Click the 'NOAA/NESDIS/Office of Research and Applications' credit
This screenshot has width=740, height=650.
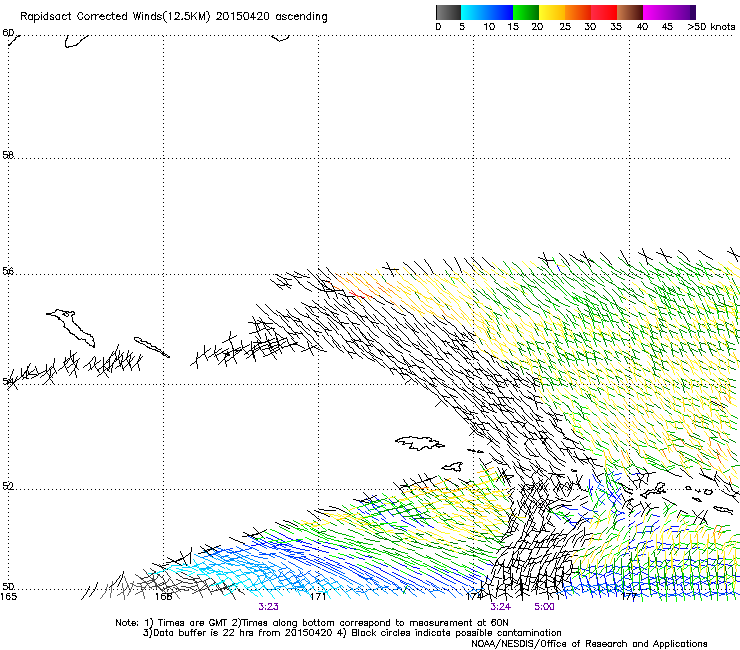coord(589,644)
